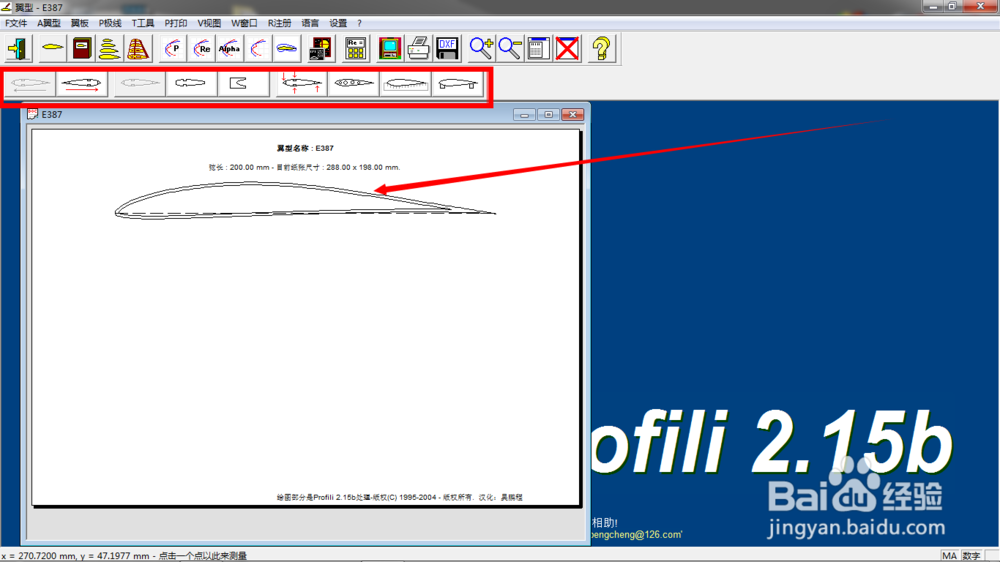Click the tapered wing panel ribs icon
Image resolution: width=1000 pixels, height=562 pixels.
138,48
